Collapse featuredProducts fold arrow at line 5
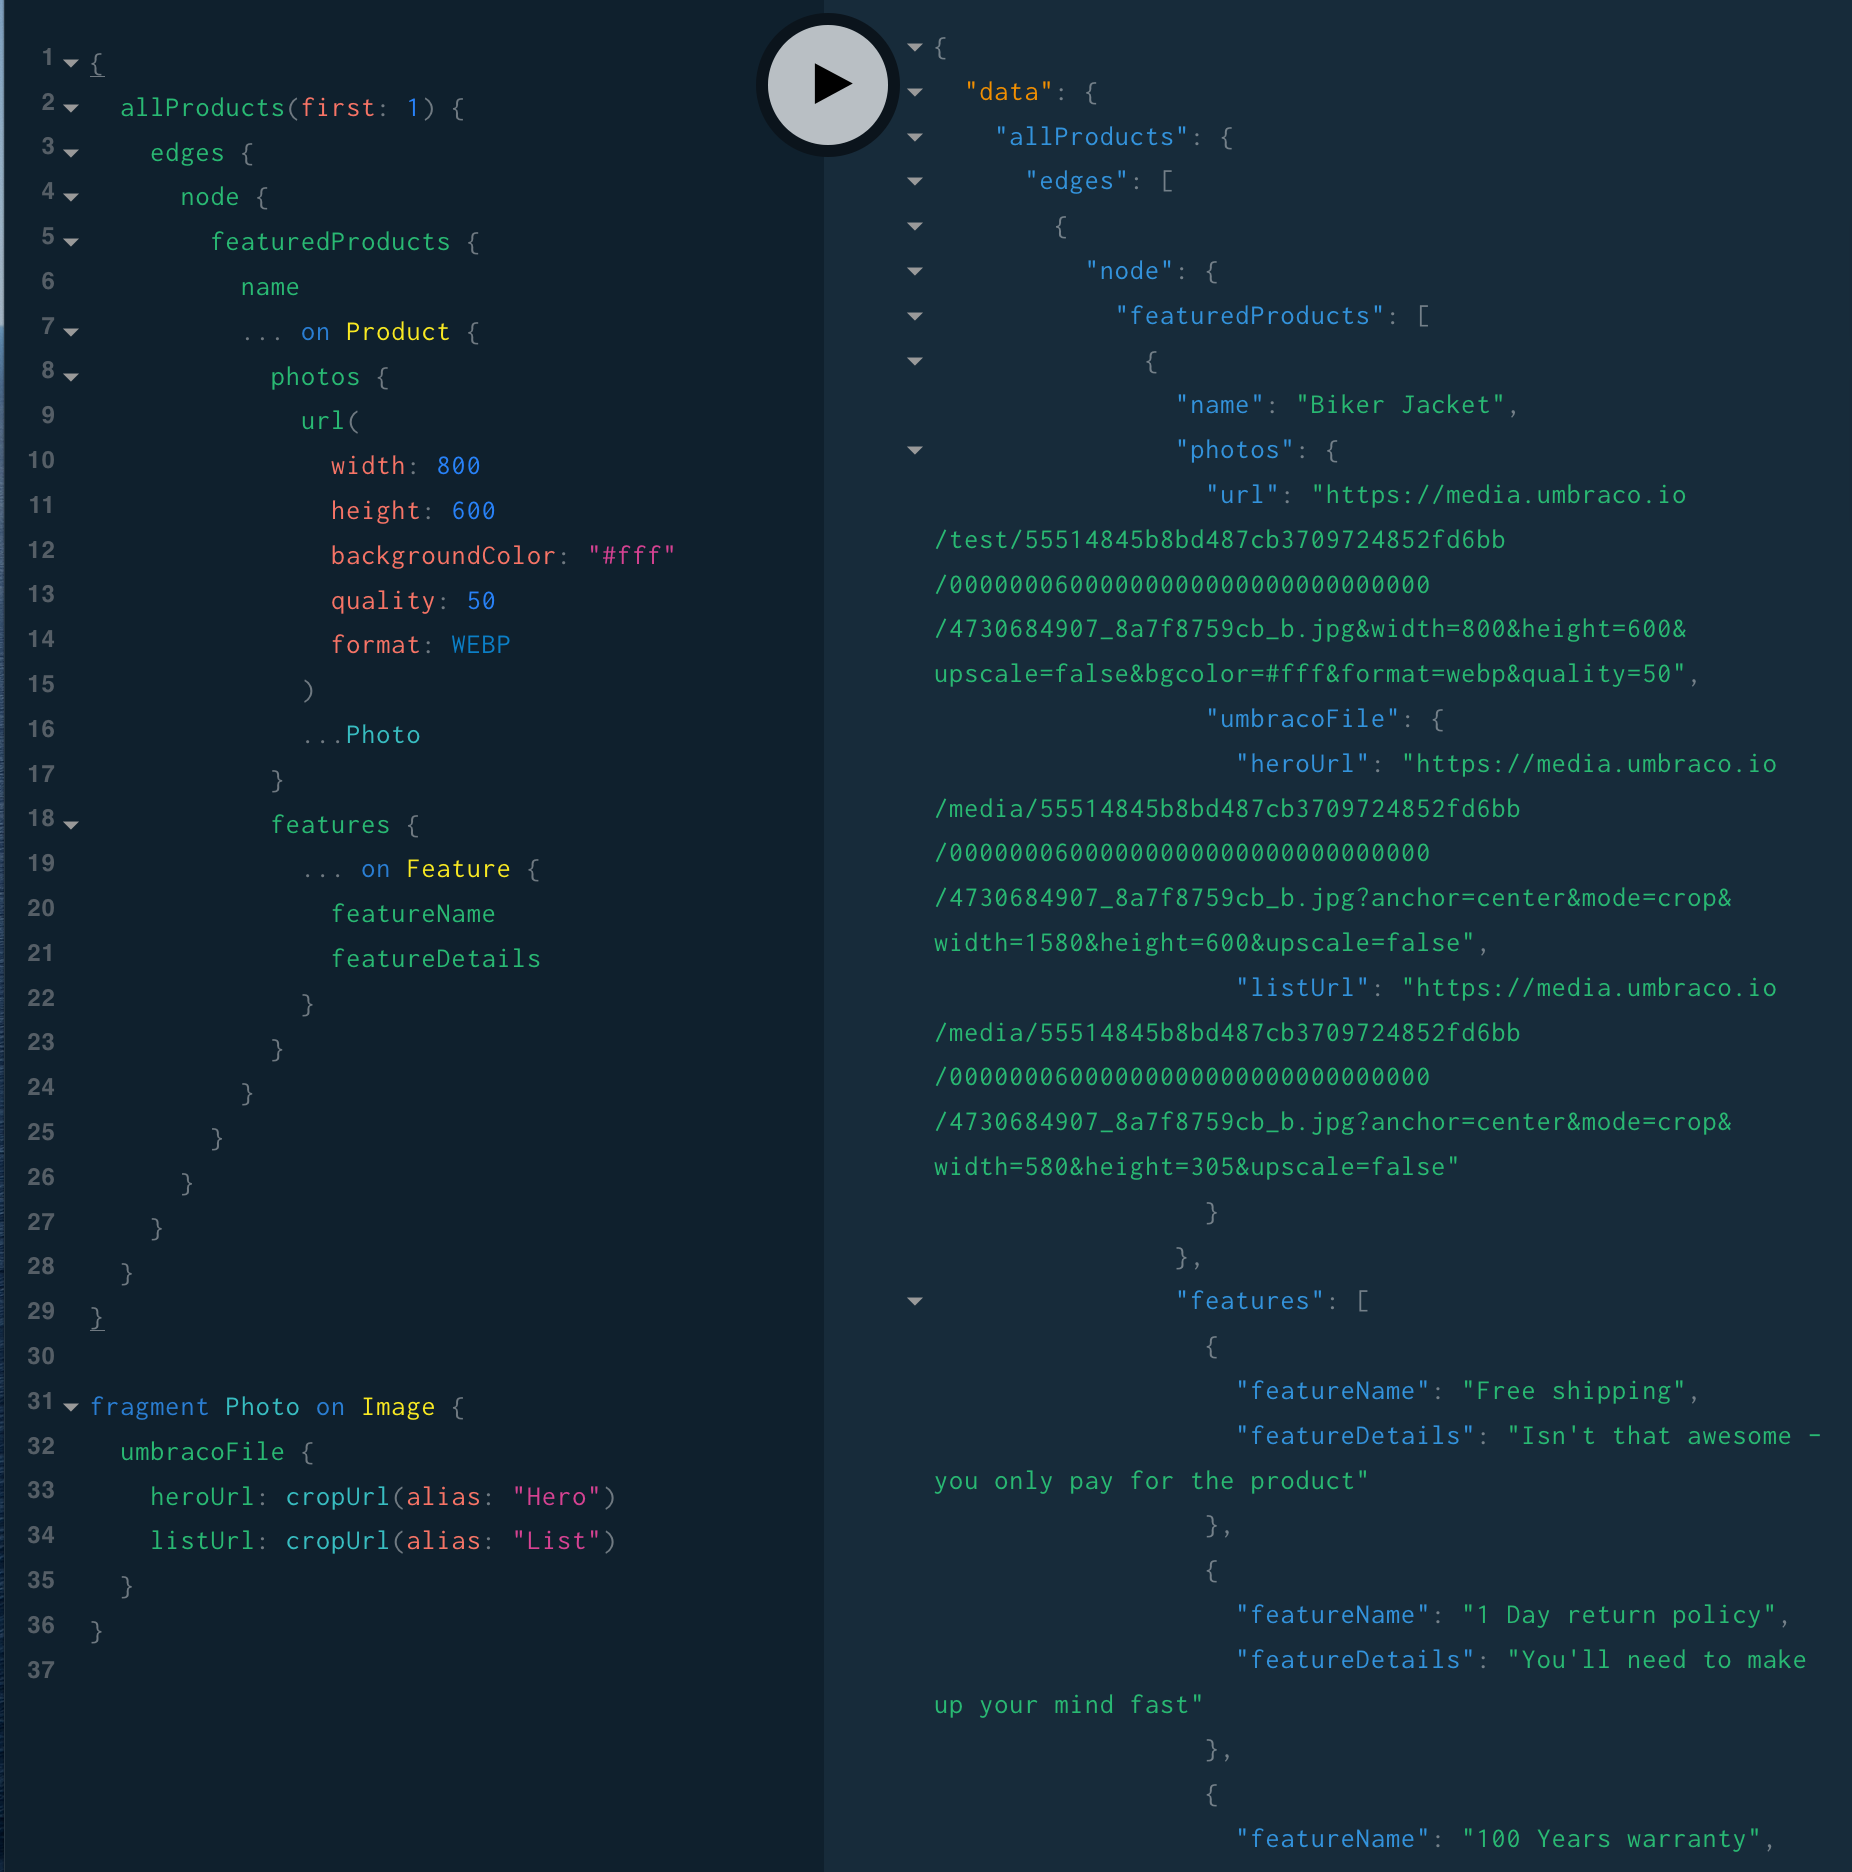The image size is (1852, 1872). click(x=71, y=242)
